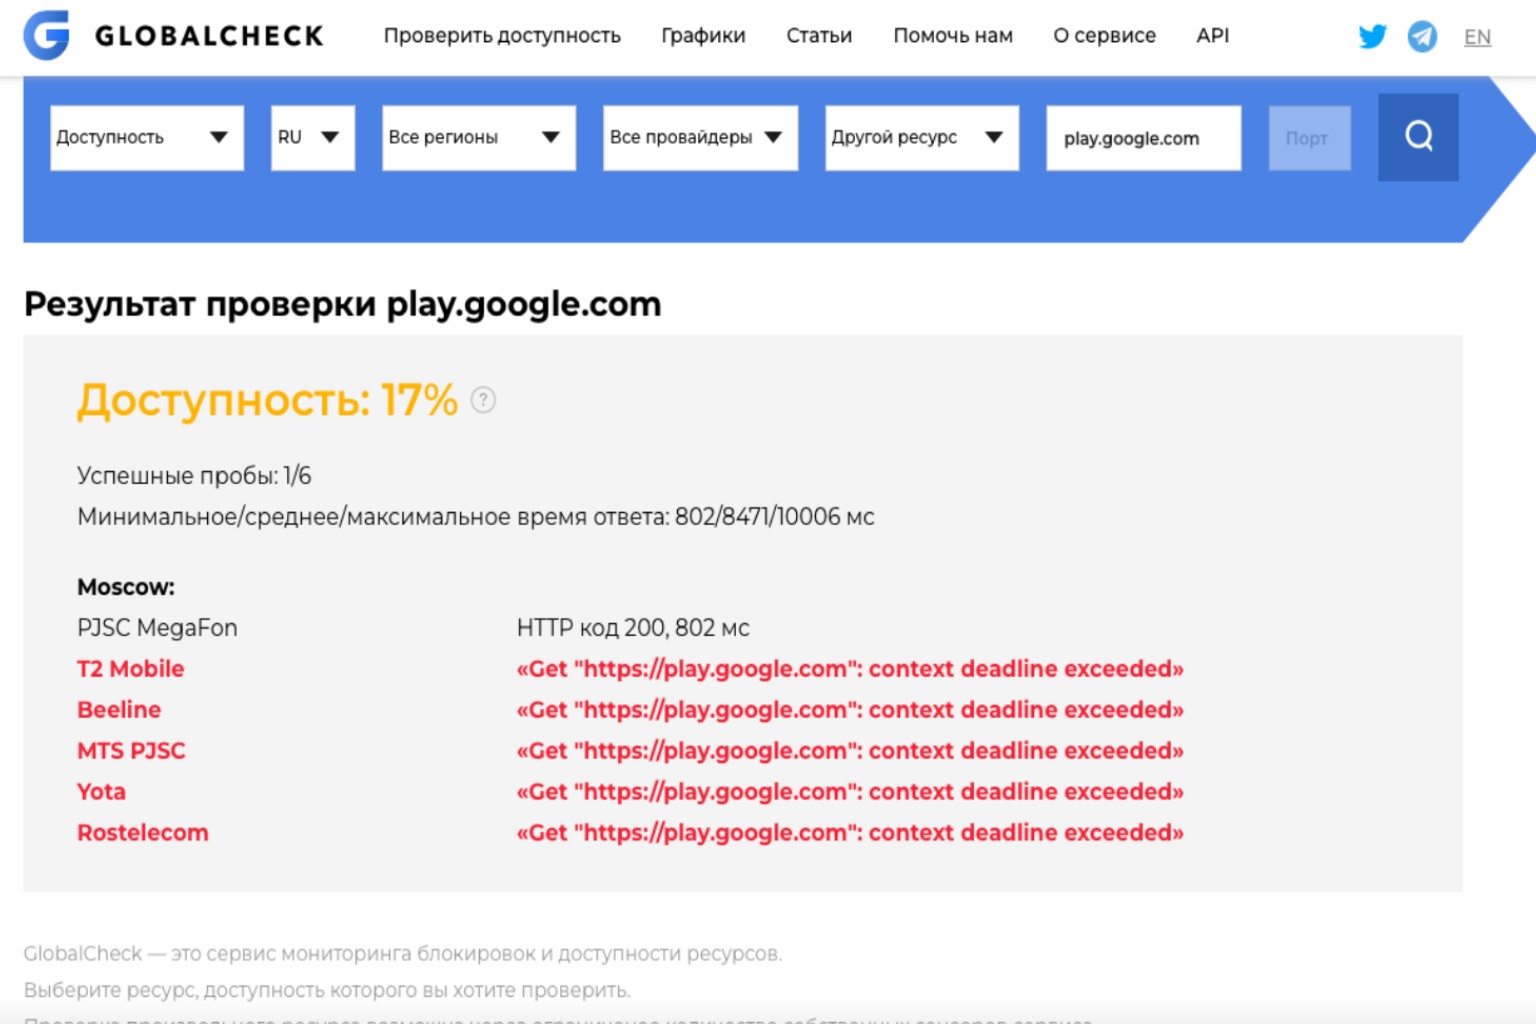Expand the Доступность dropdown

point(147,138)
